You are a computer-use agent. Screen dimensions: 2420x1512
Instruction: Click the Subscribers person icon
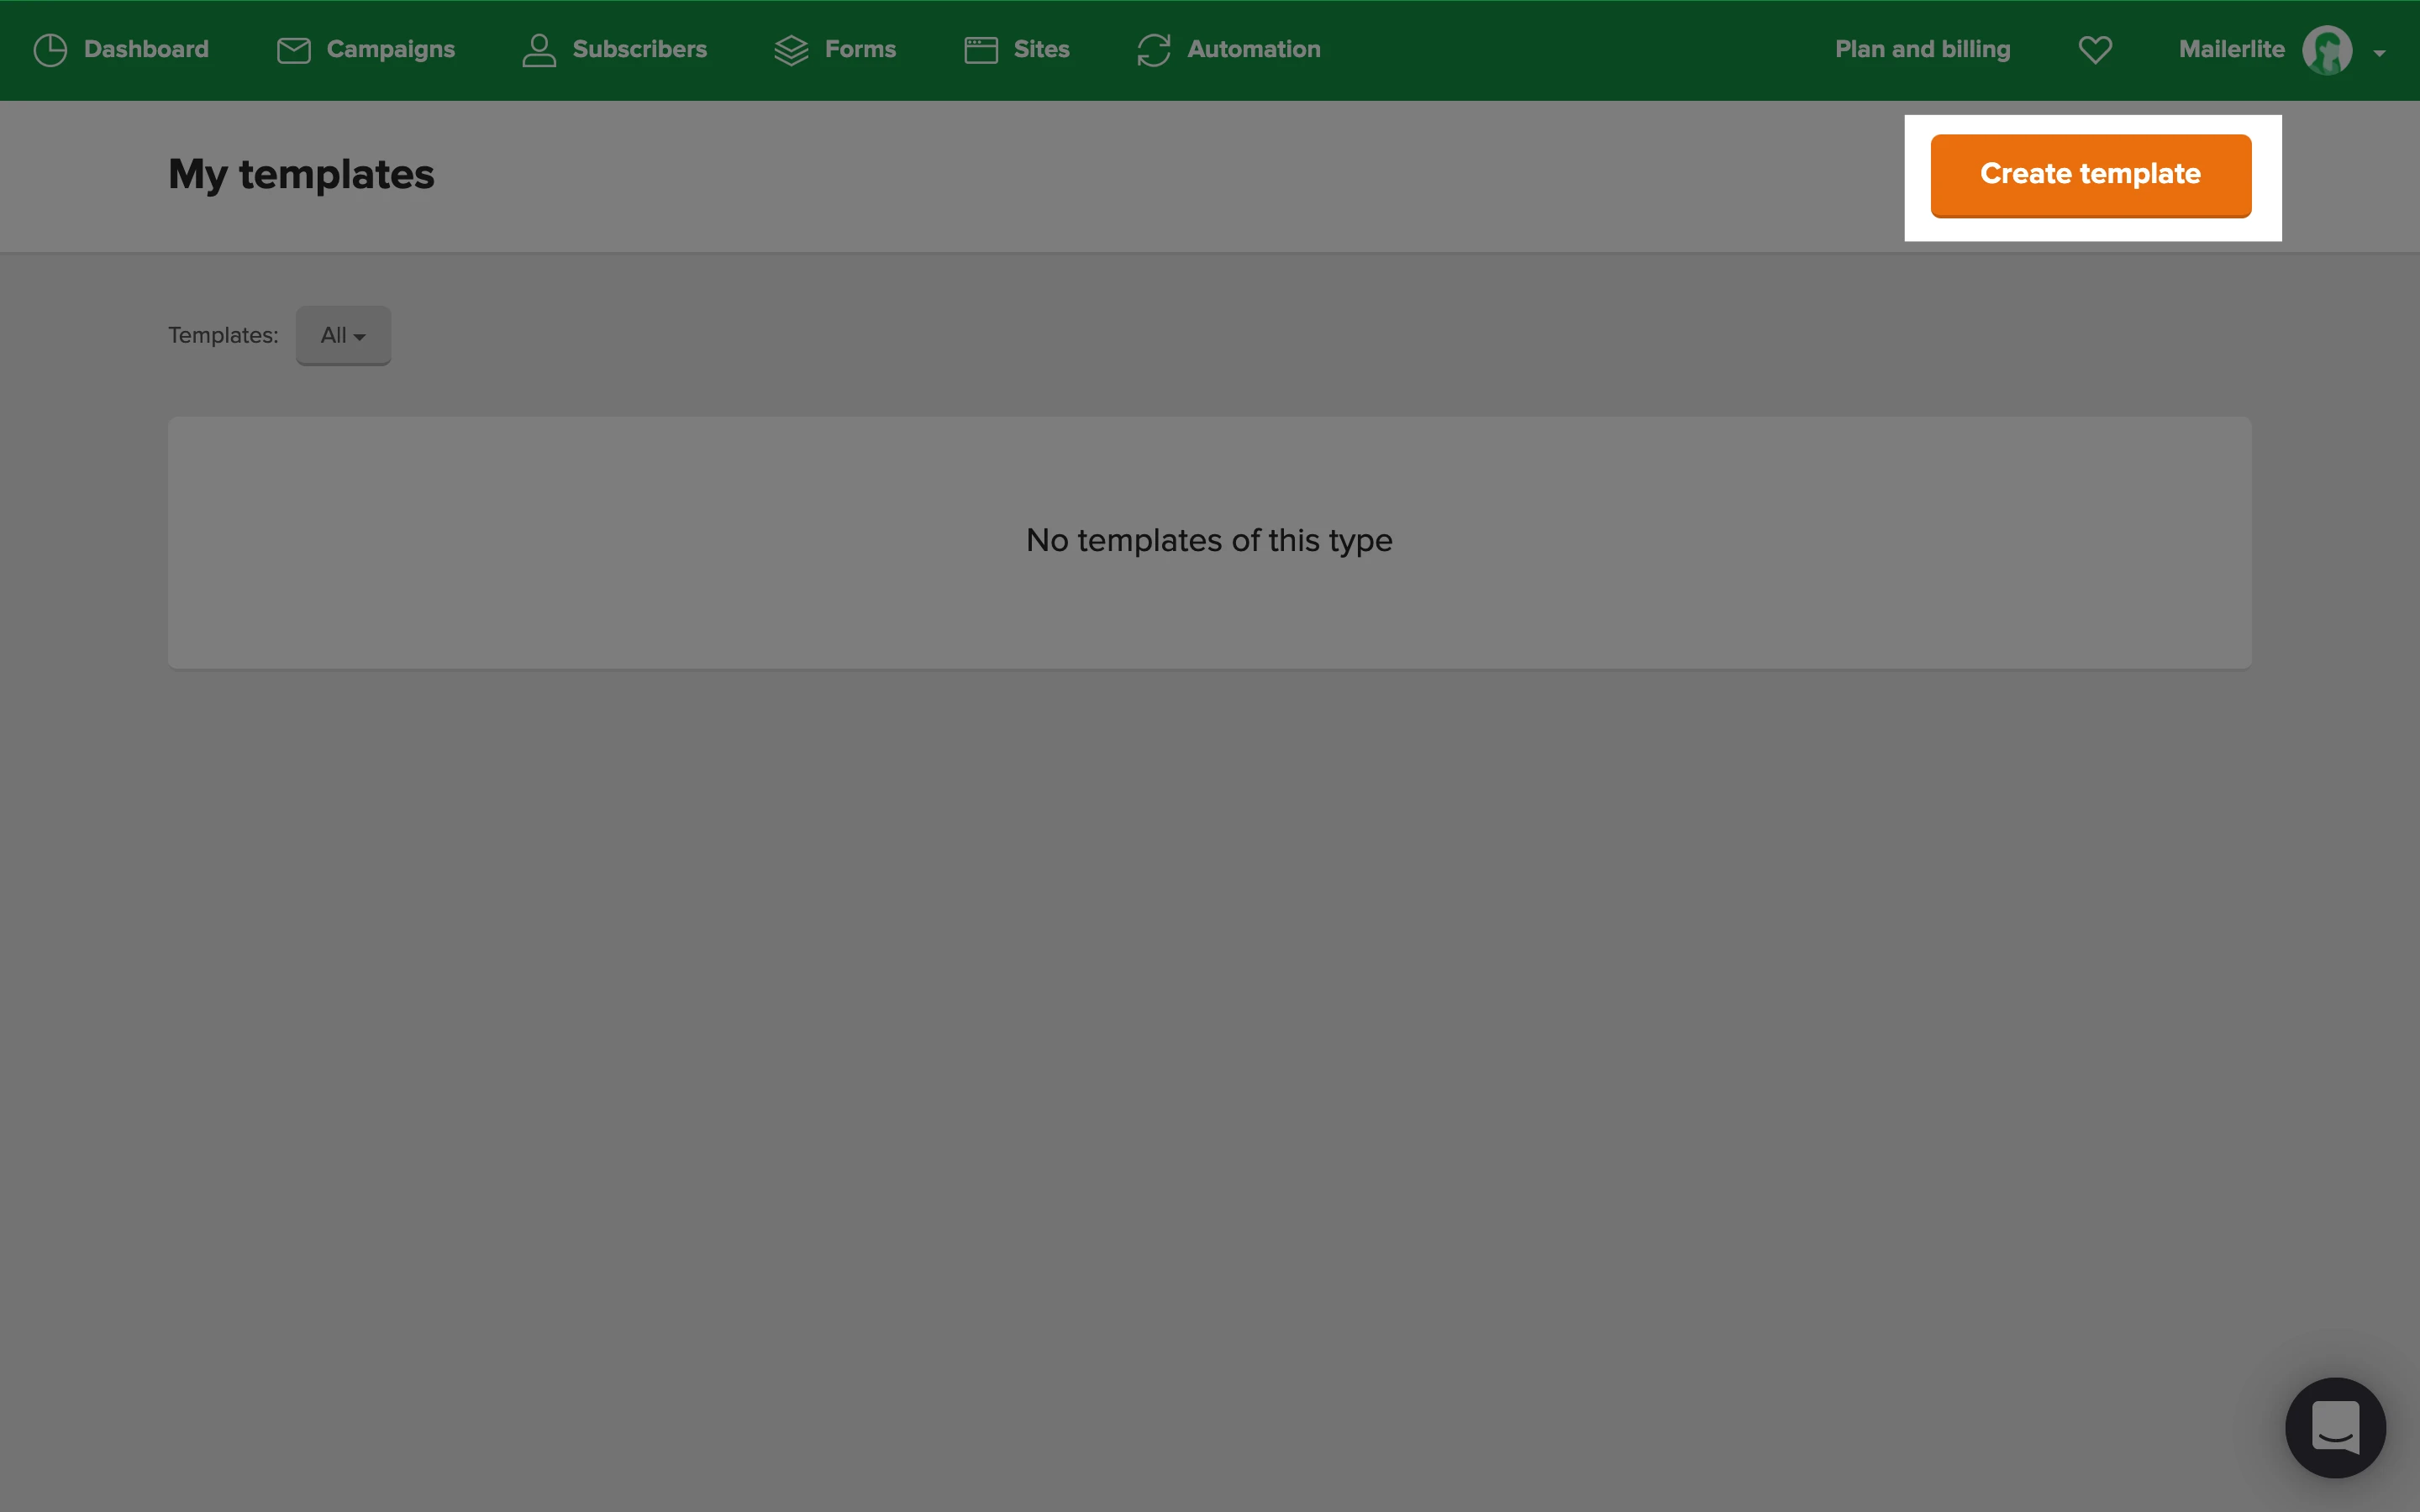pyautogui.click(x=539, y=50)
